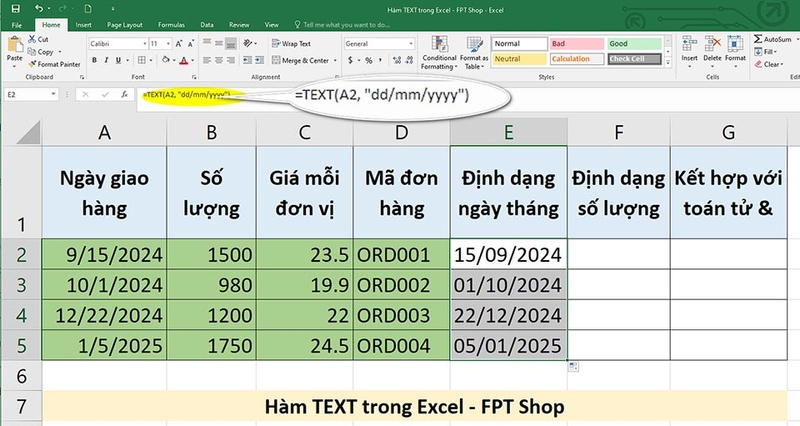Click the Save icon in the quick access toolbar
This screenshot has width=800, height=426.
click(15, 9)
